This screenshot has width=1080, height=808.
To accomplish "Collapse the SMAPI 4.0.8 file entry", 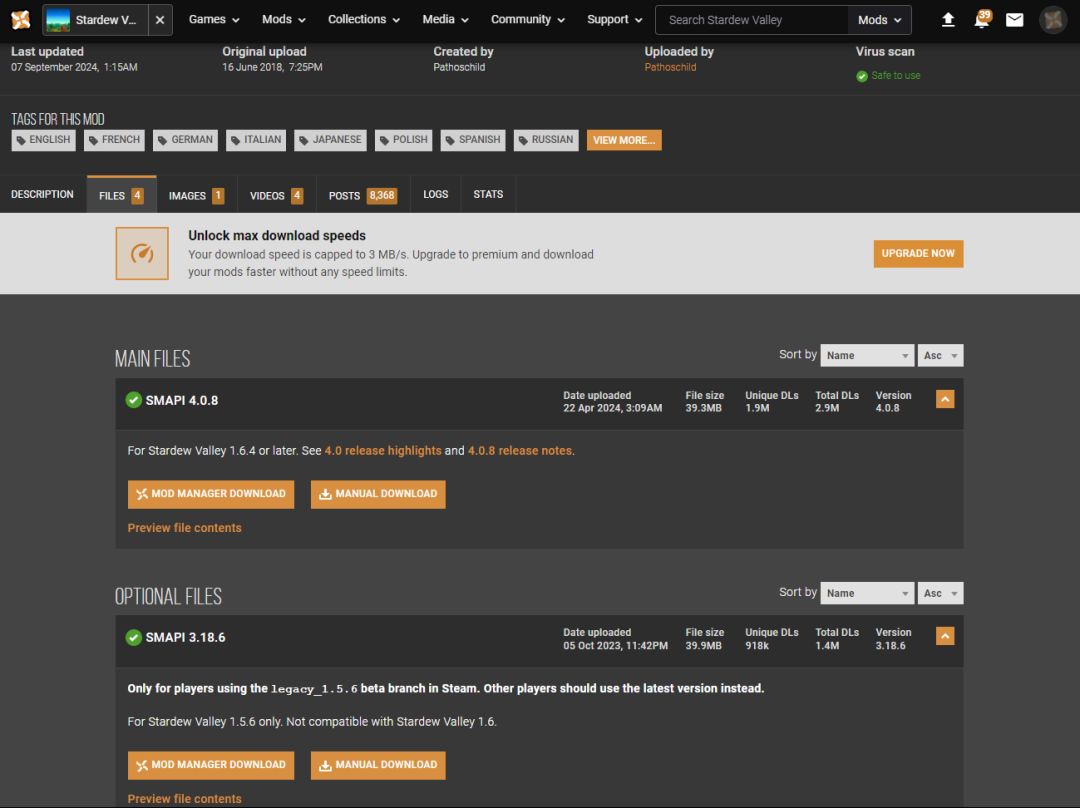I will [x=945, y=400].
